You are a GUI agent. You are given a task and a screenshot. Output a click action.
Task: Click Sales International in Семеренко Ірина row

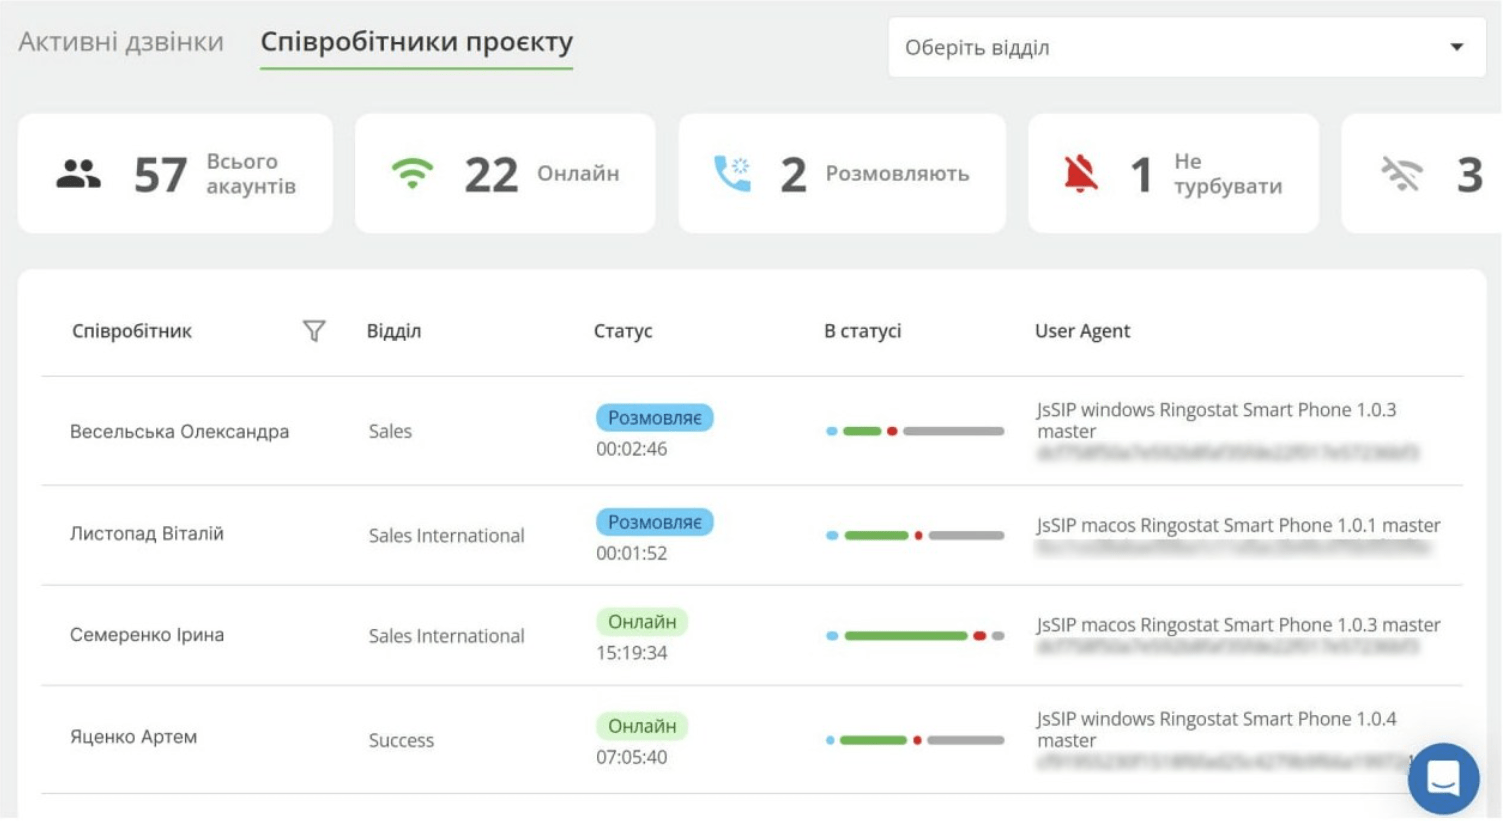pyautogui.click(x=446, y=636)
